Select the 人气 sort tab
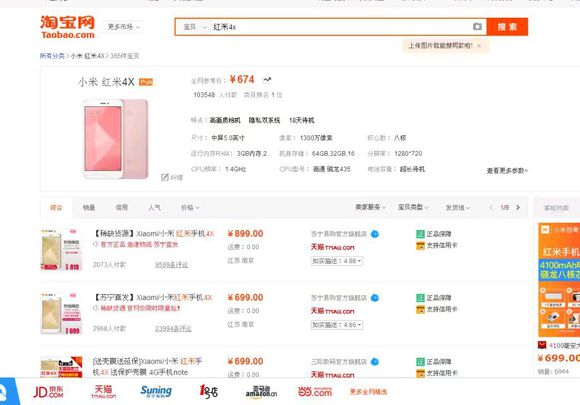The image size is (580, 405). click(154, 207)
